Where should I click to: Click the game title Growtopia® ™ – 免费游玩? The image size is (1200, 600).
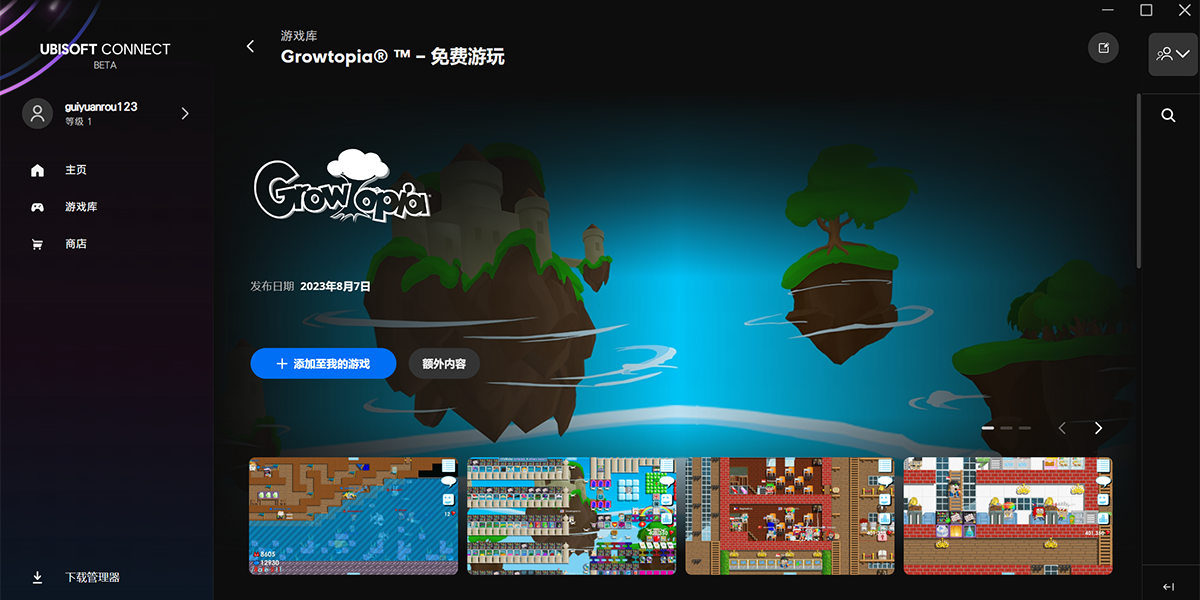point(393,57)
